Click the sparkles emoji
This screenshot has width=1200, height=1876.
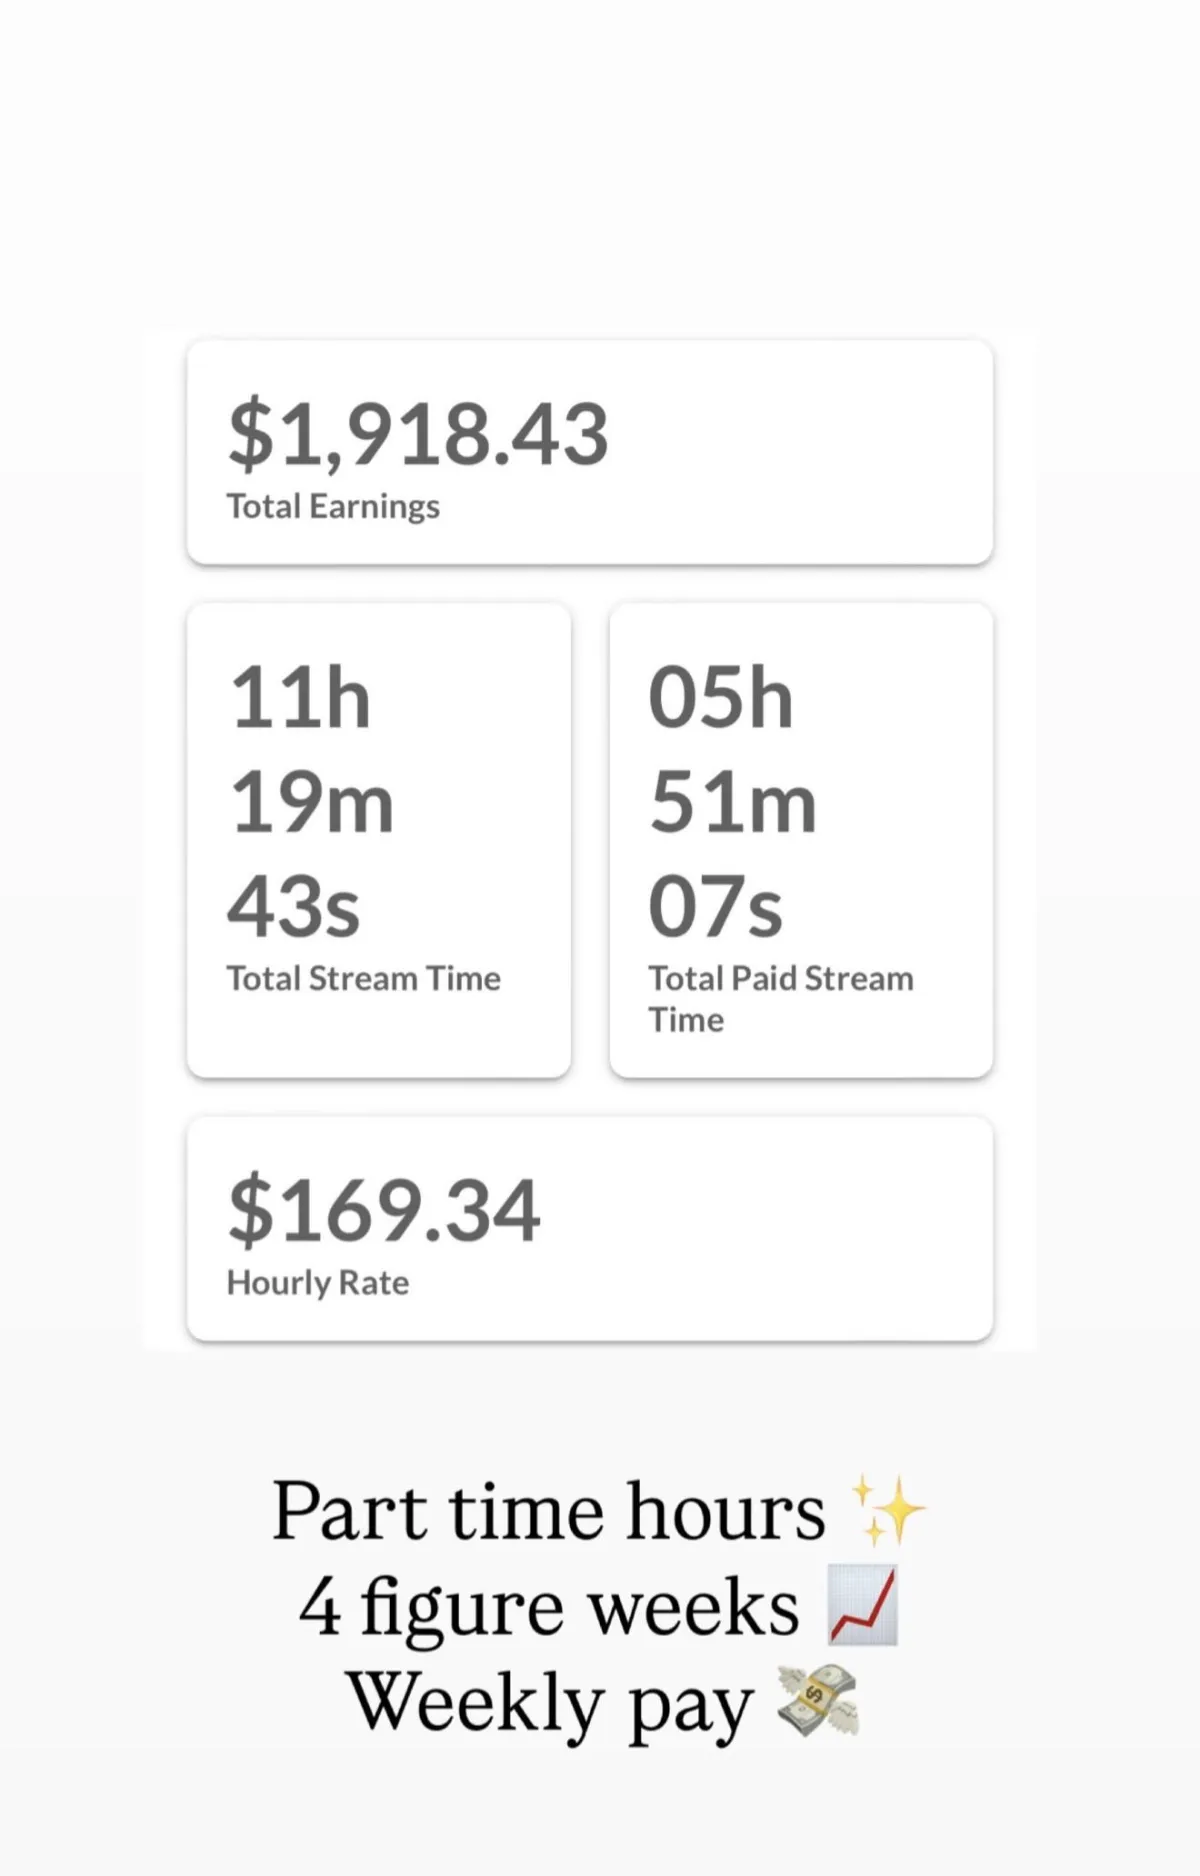coord(888,1510)
